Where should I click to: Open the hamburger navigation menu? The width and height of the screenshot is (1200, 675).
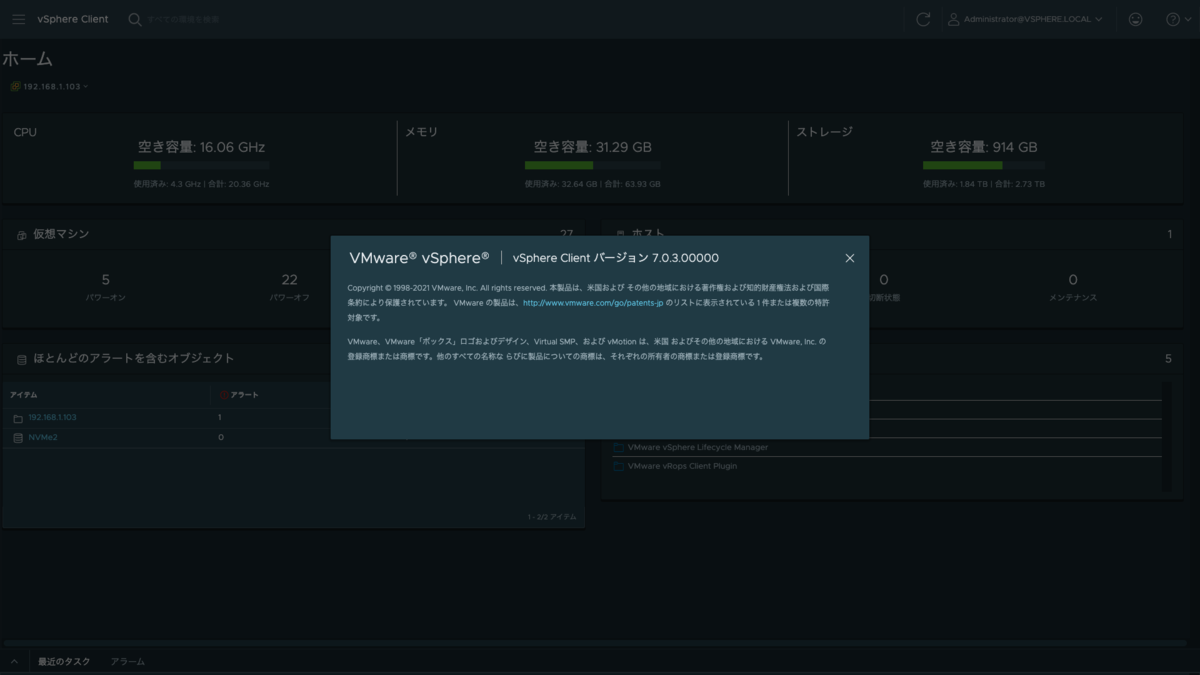(19, 19)
